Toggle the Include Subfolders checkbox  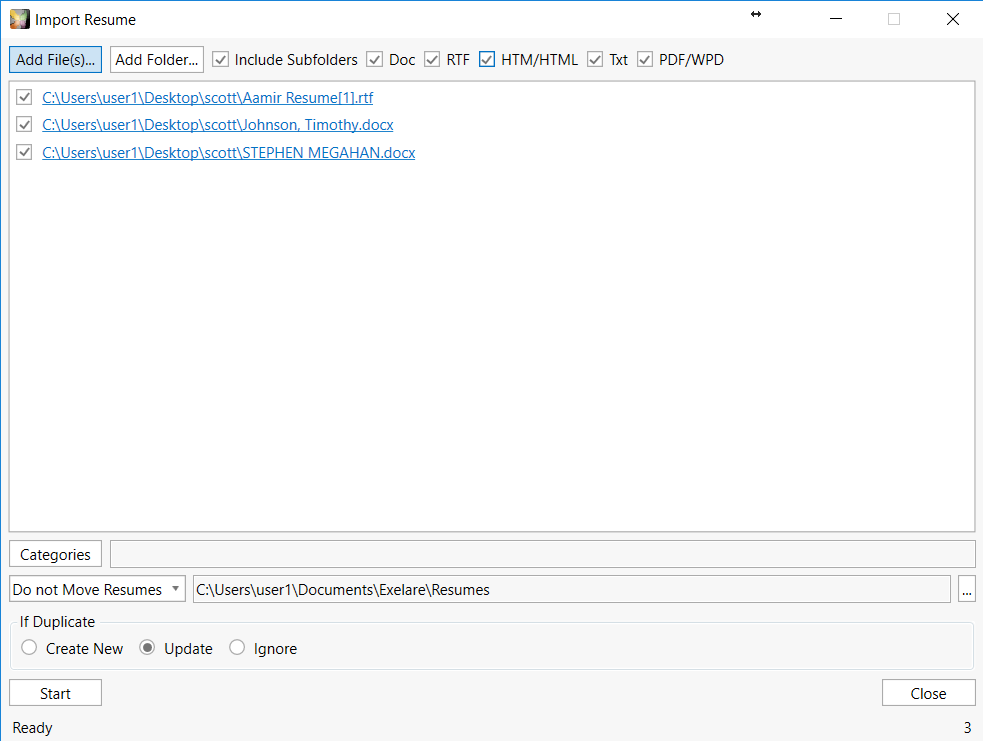tap(220, 60)
